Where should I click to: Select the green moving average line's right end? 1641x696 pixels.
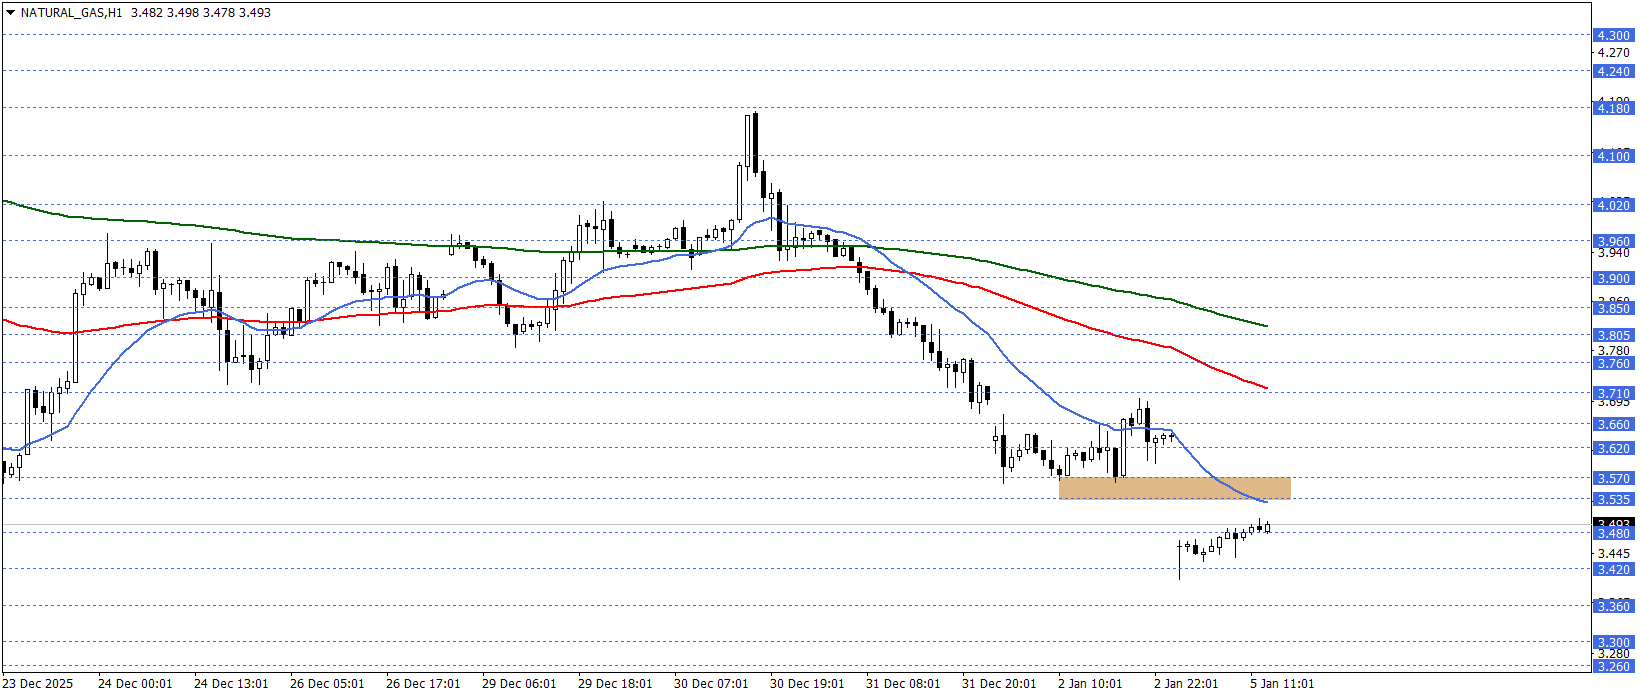(1266, 326)
